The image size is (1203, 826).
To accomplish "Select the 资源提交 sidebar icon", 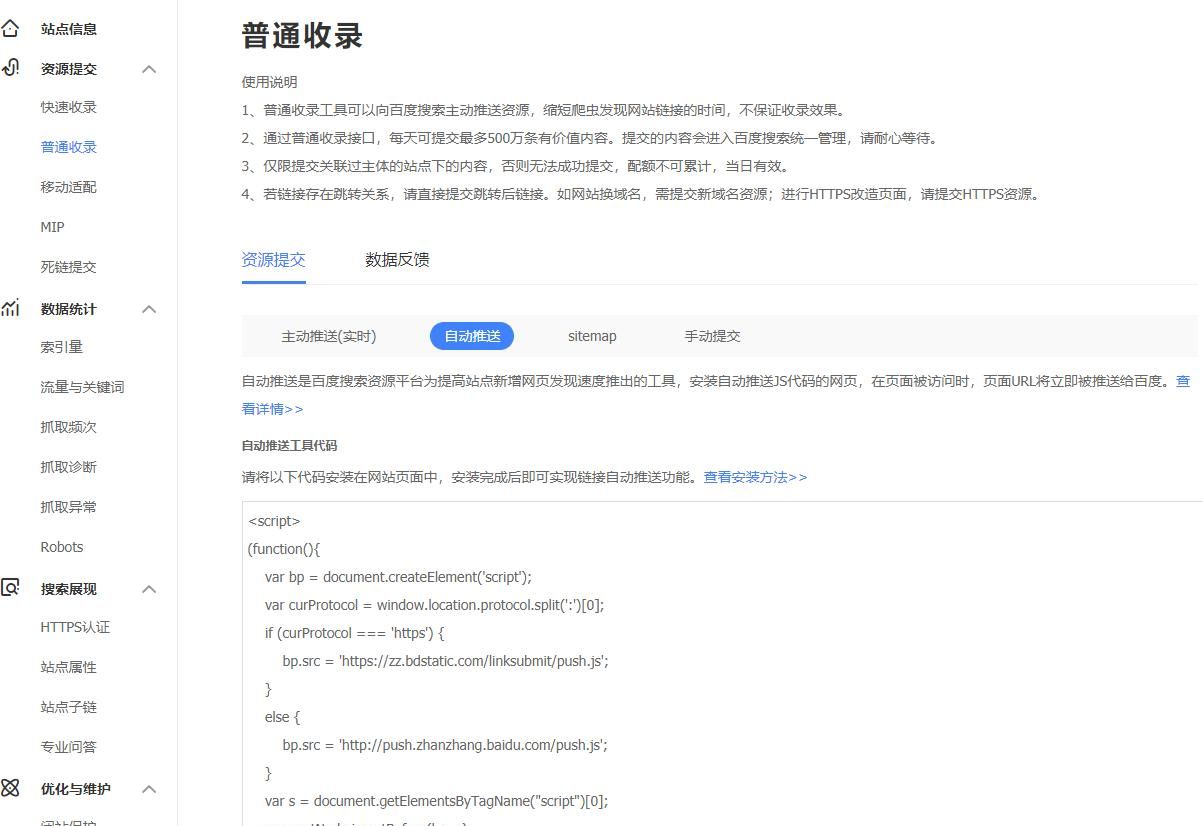I will (11, 68).
